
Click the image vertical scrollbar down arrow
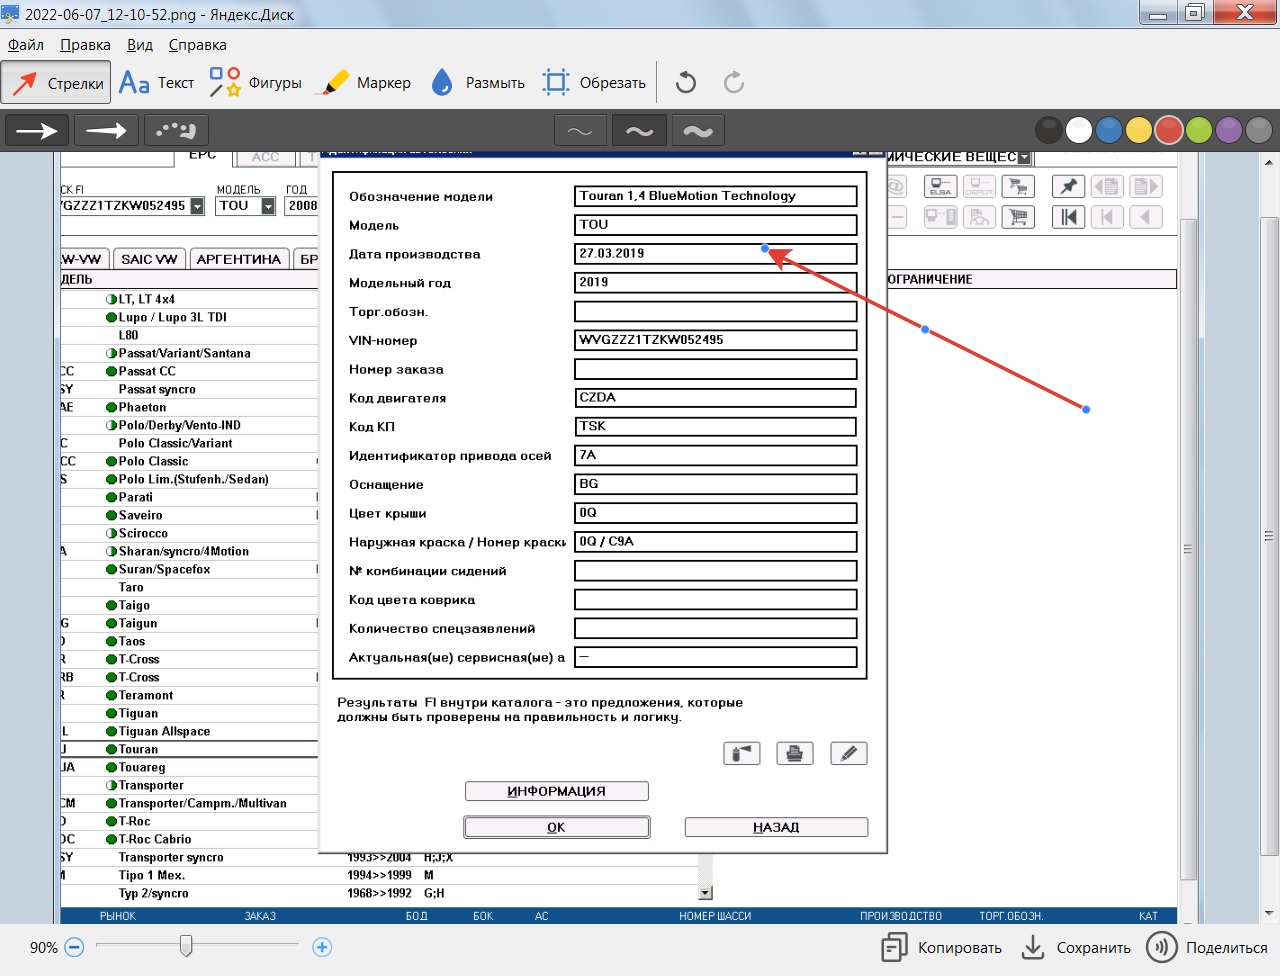(1269, 913)
